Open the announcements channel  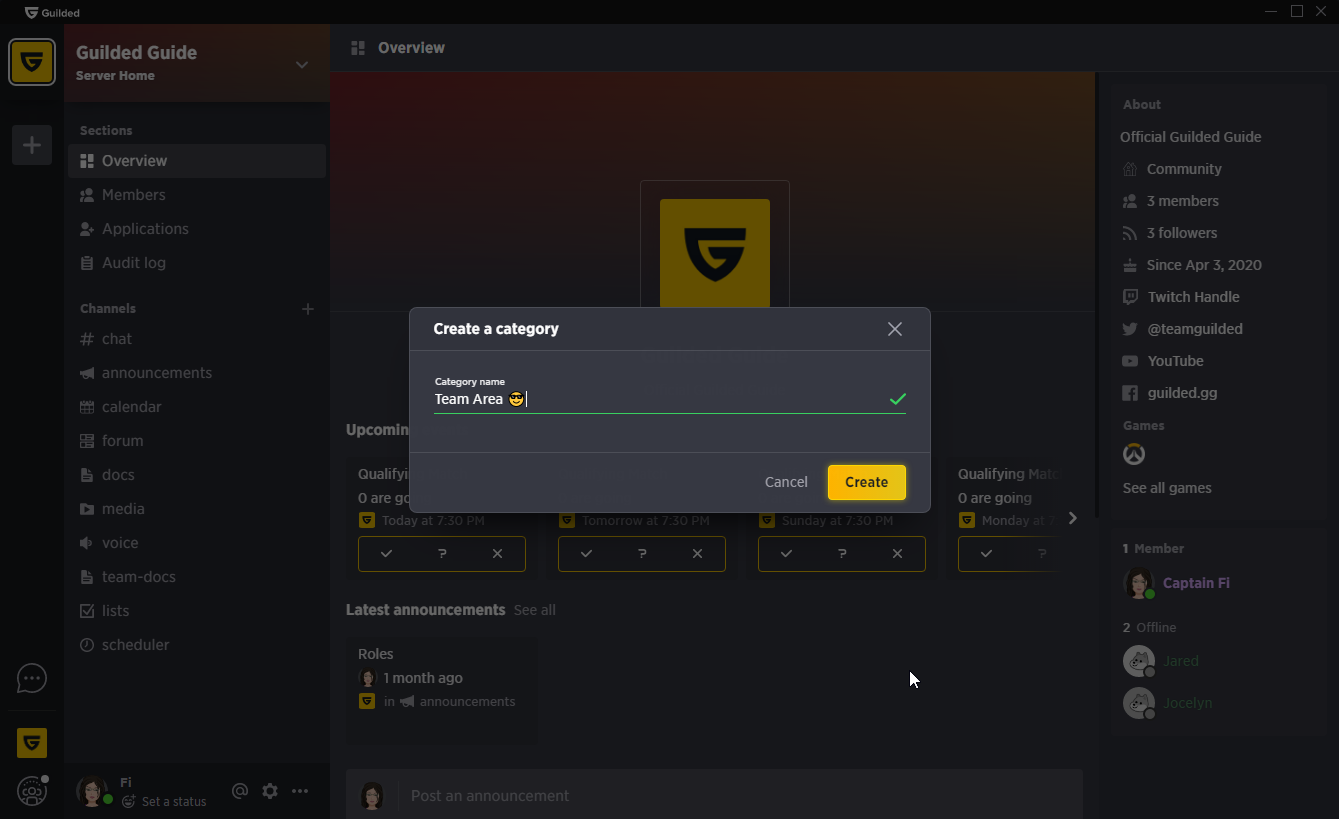pos(197,373)
